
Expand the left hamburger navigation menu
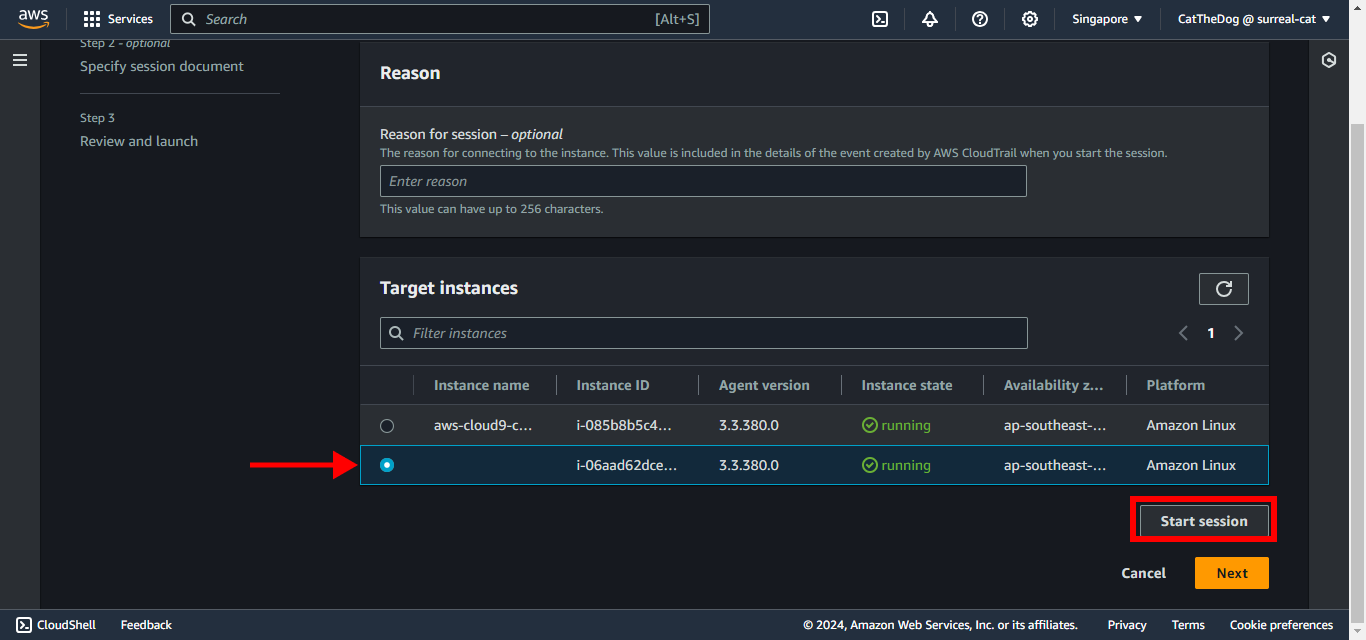click(x=20, y=61)
